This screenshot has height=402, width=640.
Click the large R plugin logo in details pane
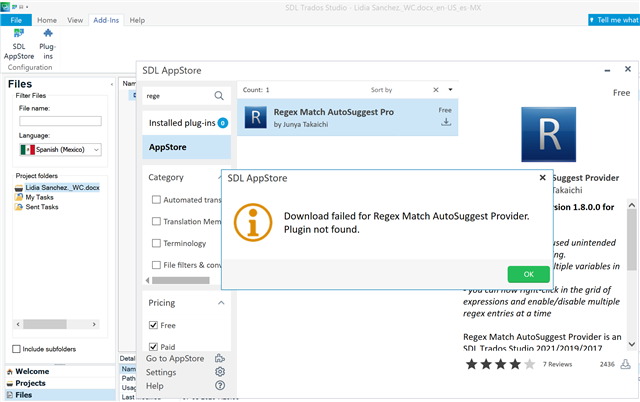(548, 134)
